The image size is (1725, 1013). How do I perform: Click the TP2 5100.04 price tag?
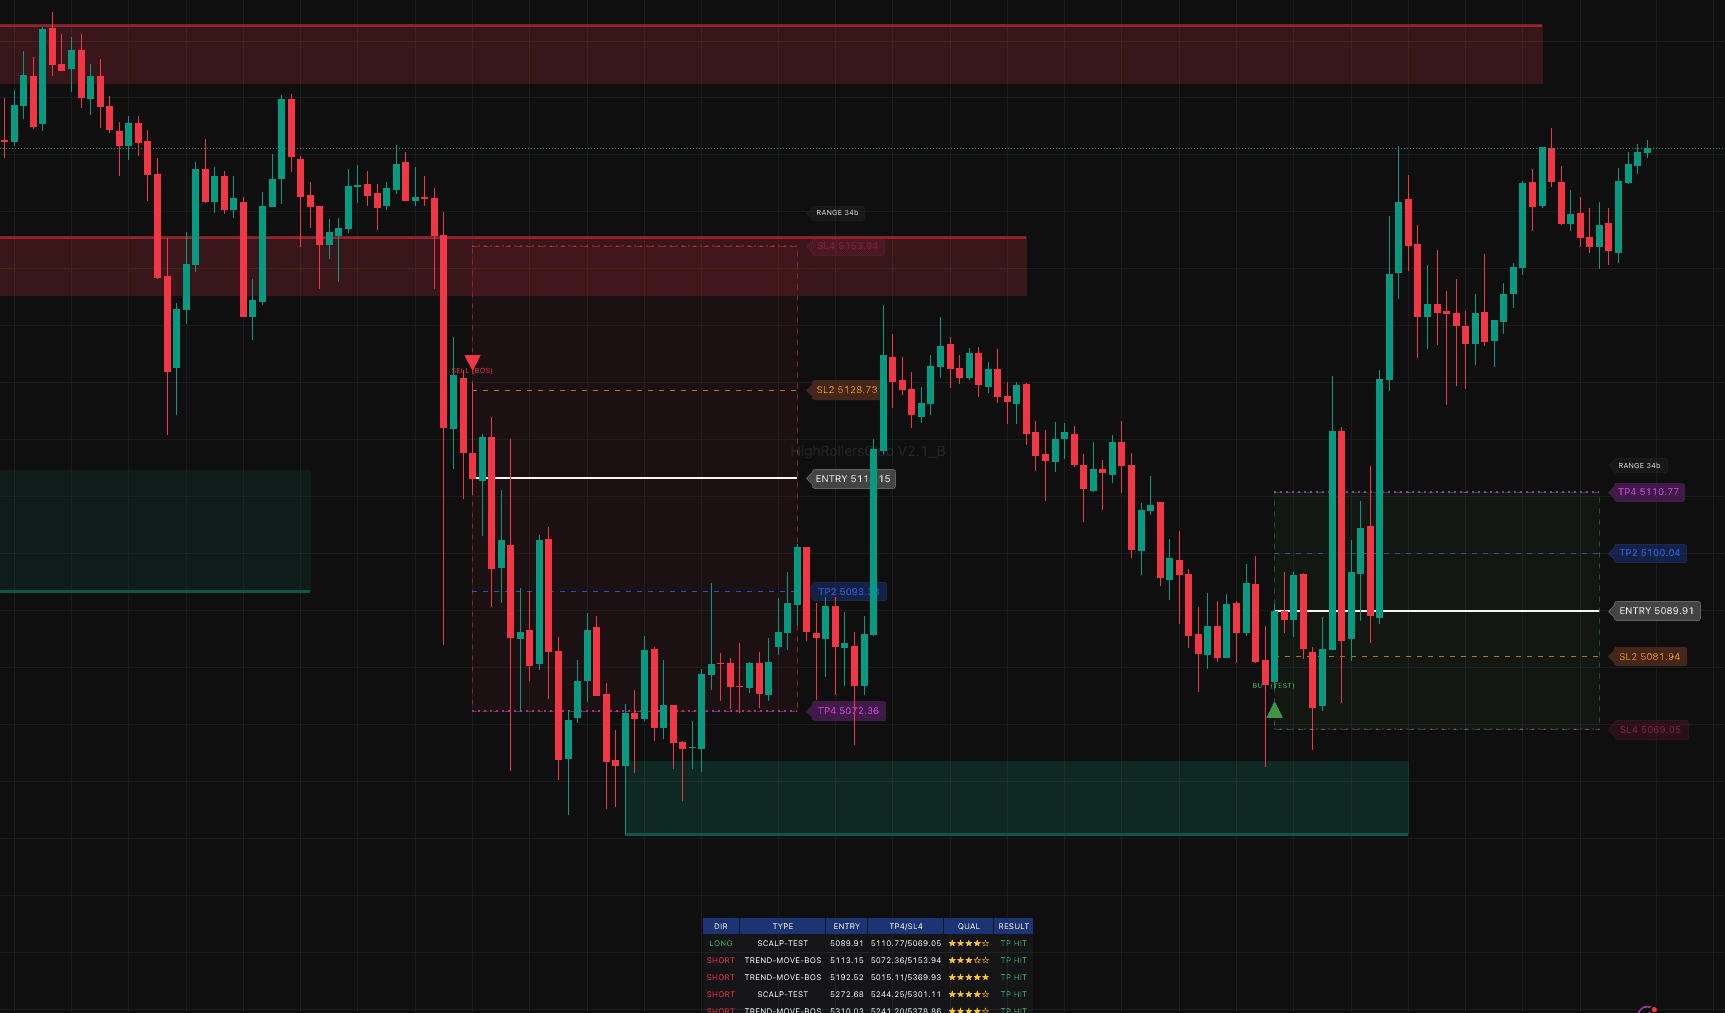pos(1649,552)
